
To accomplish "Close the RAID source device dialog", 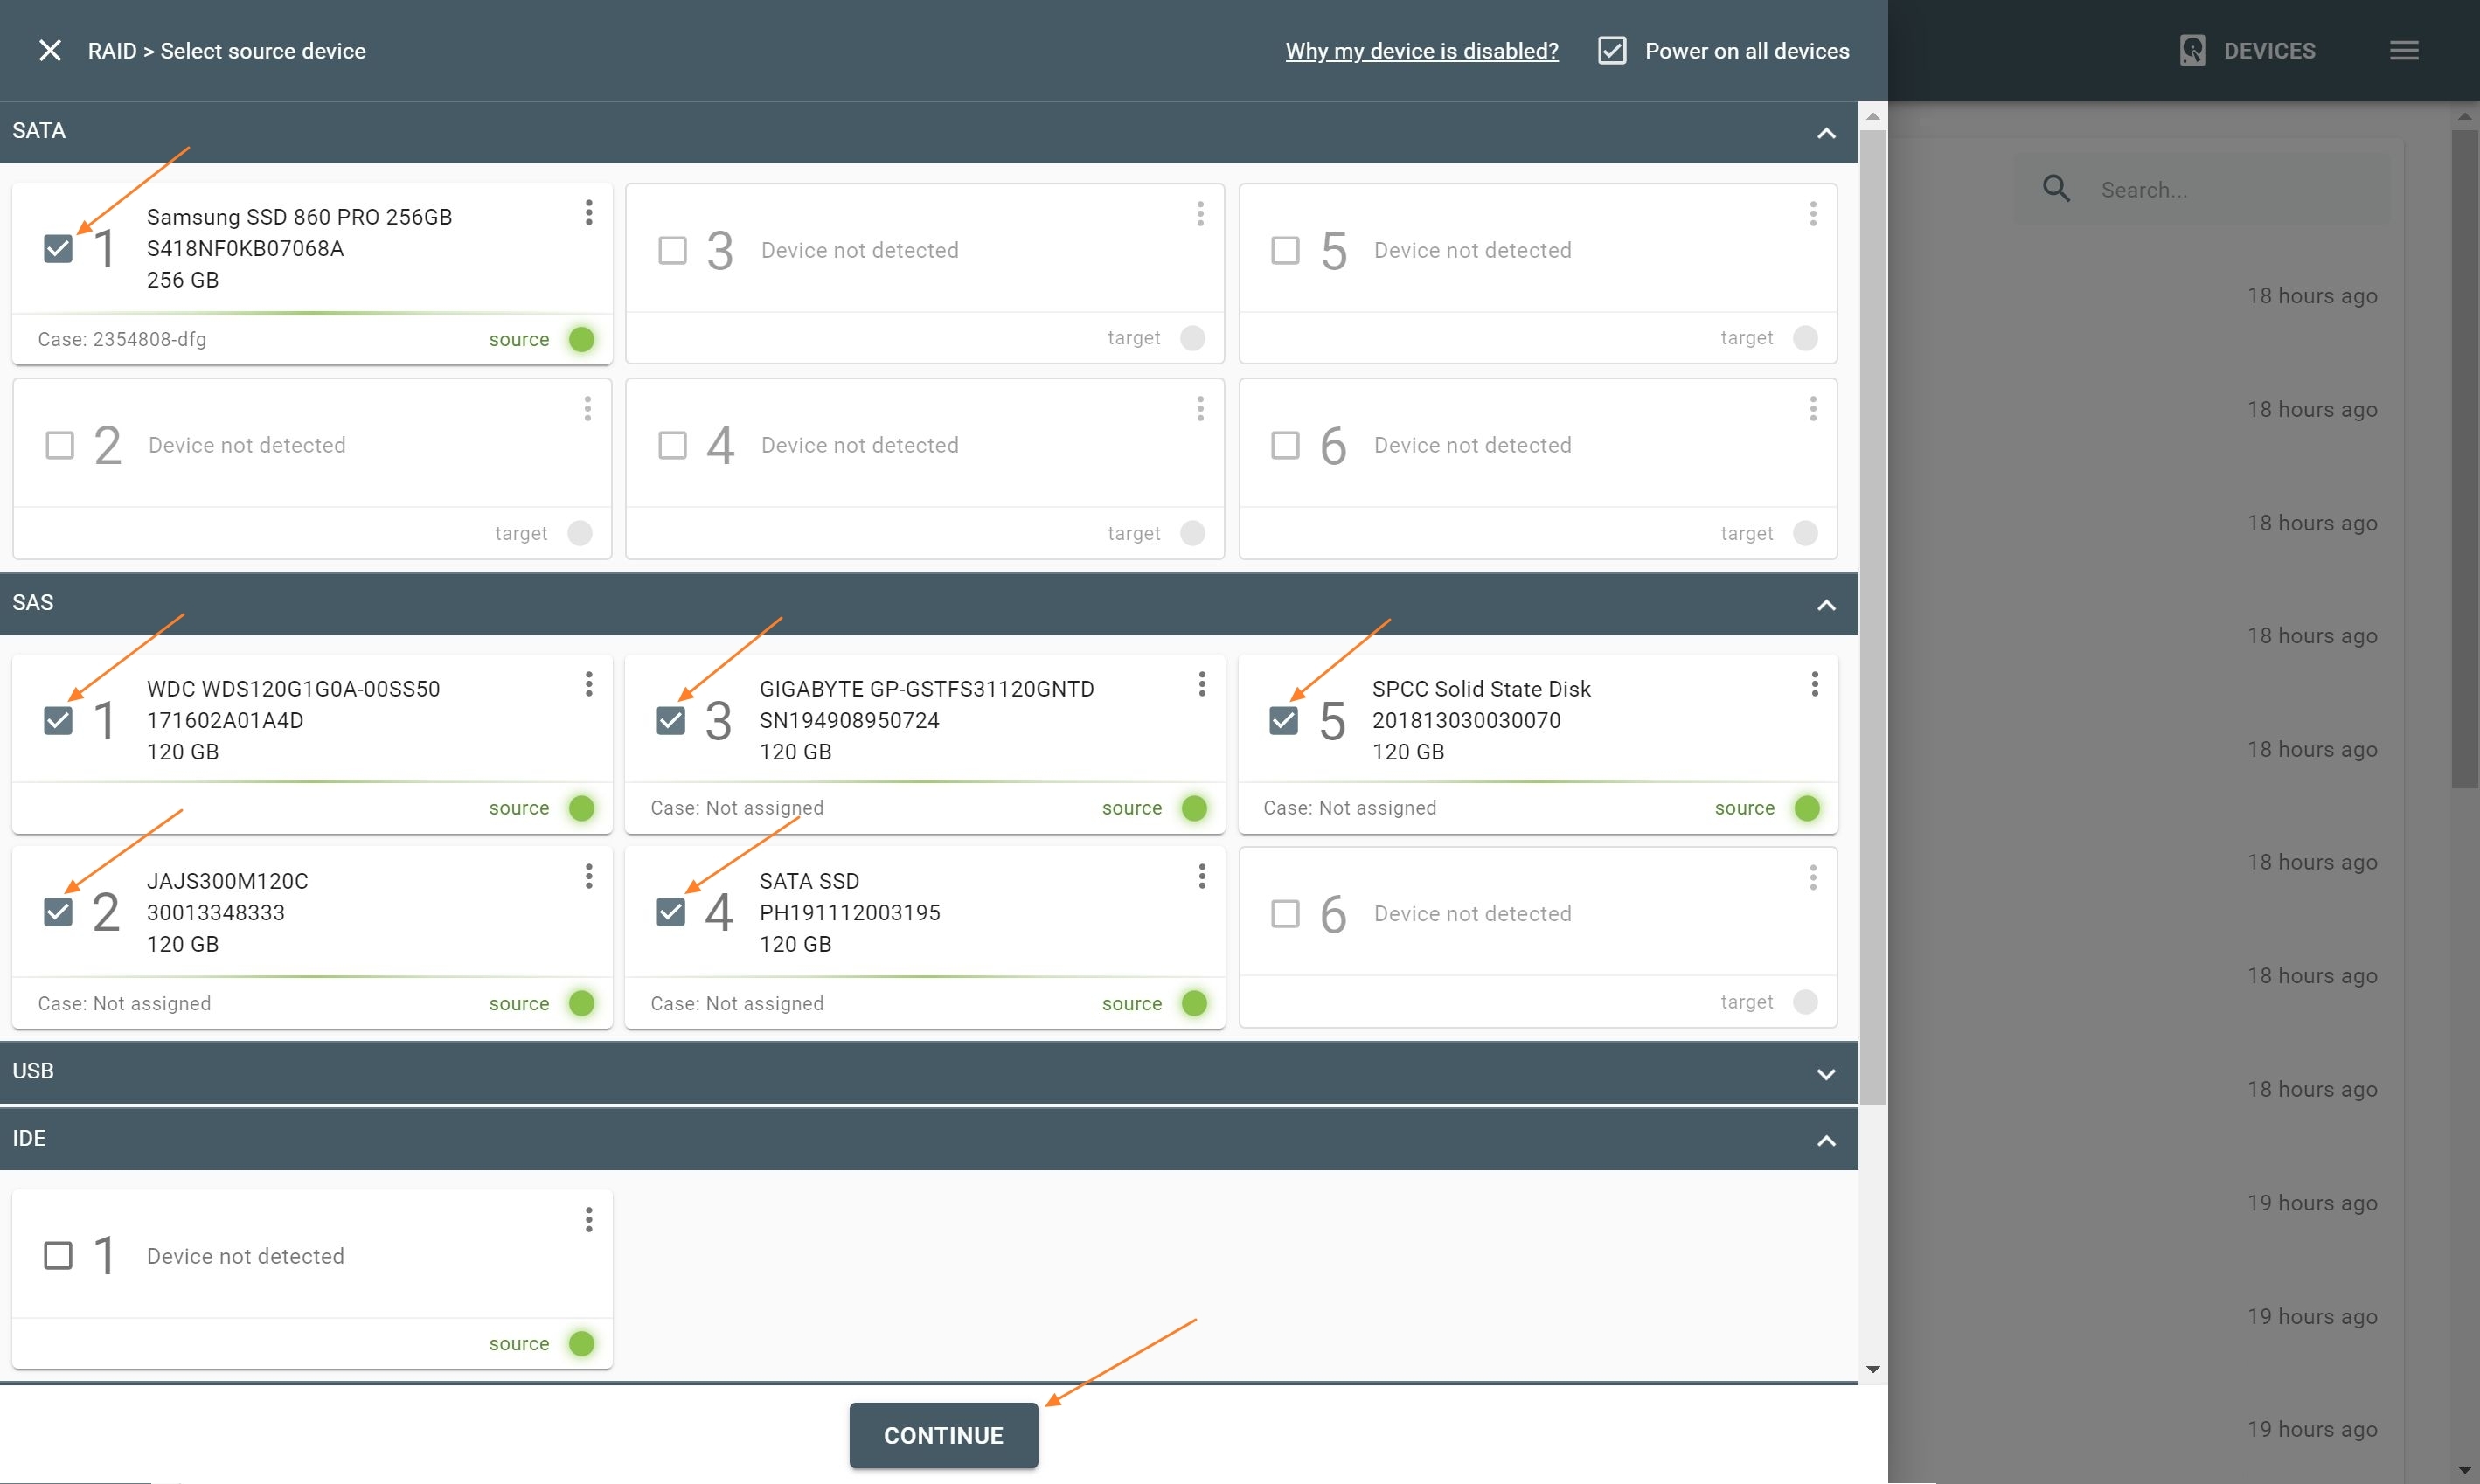I will pos(50,50).
